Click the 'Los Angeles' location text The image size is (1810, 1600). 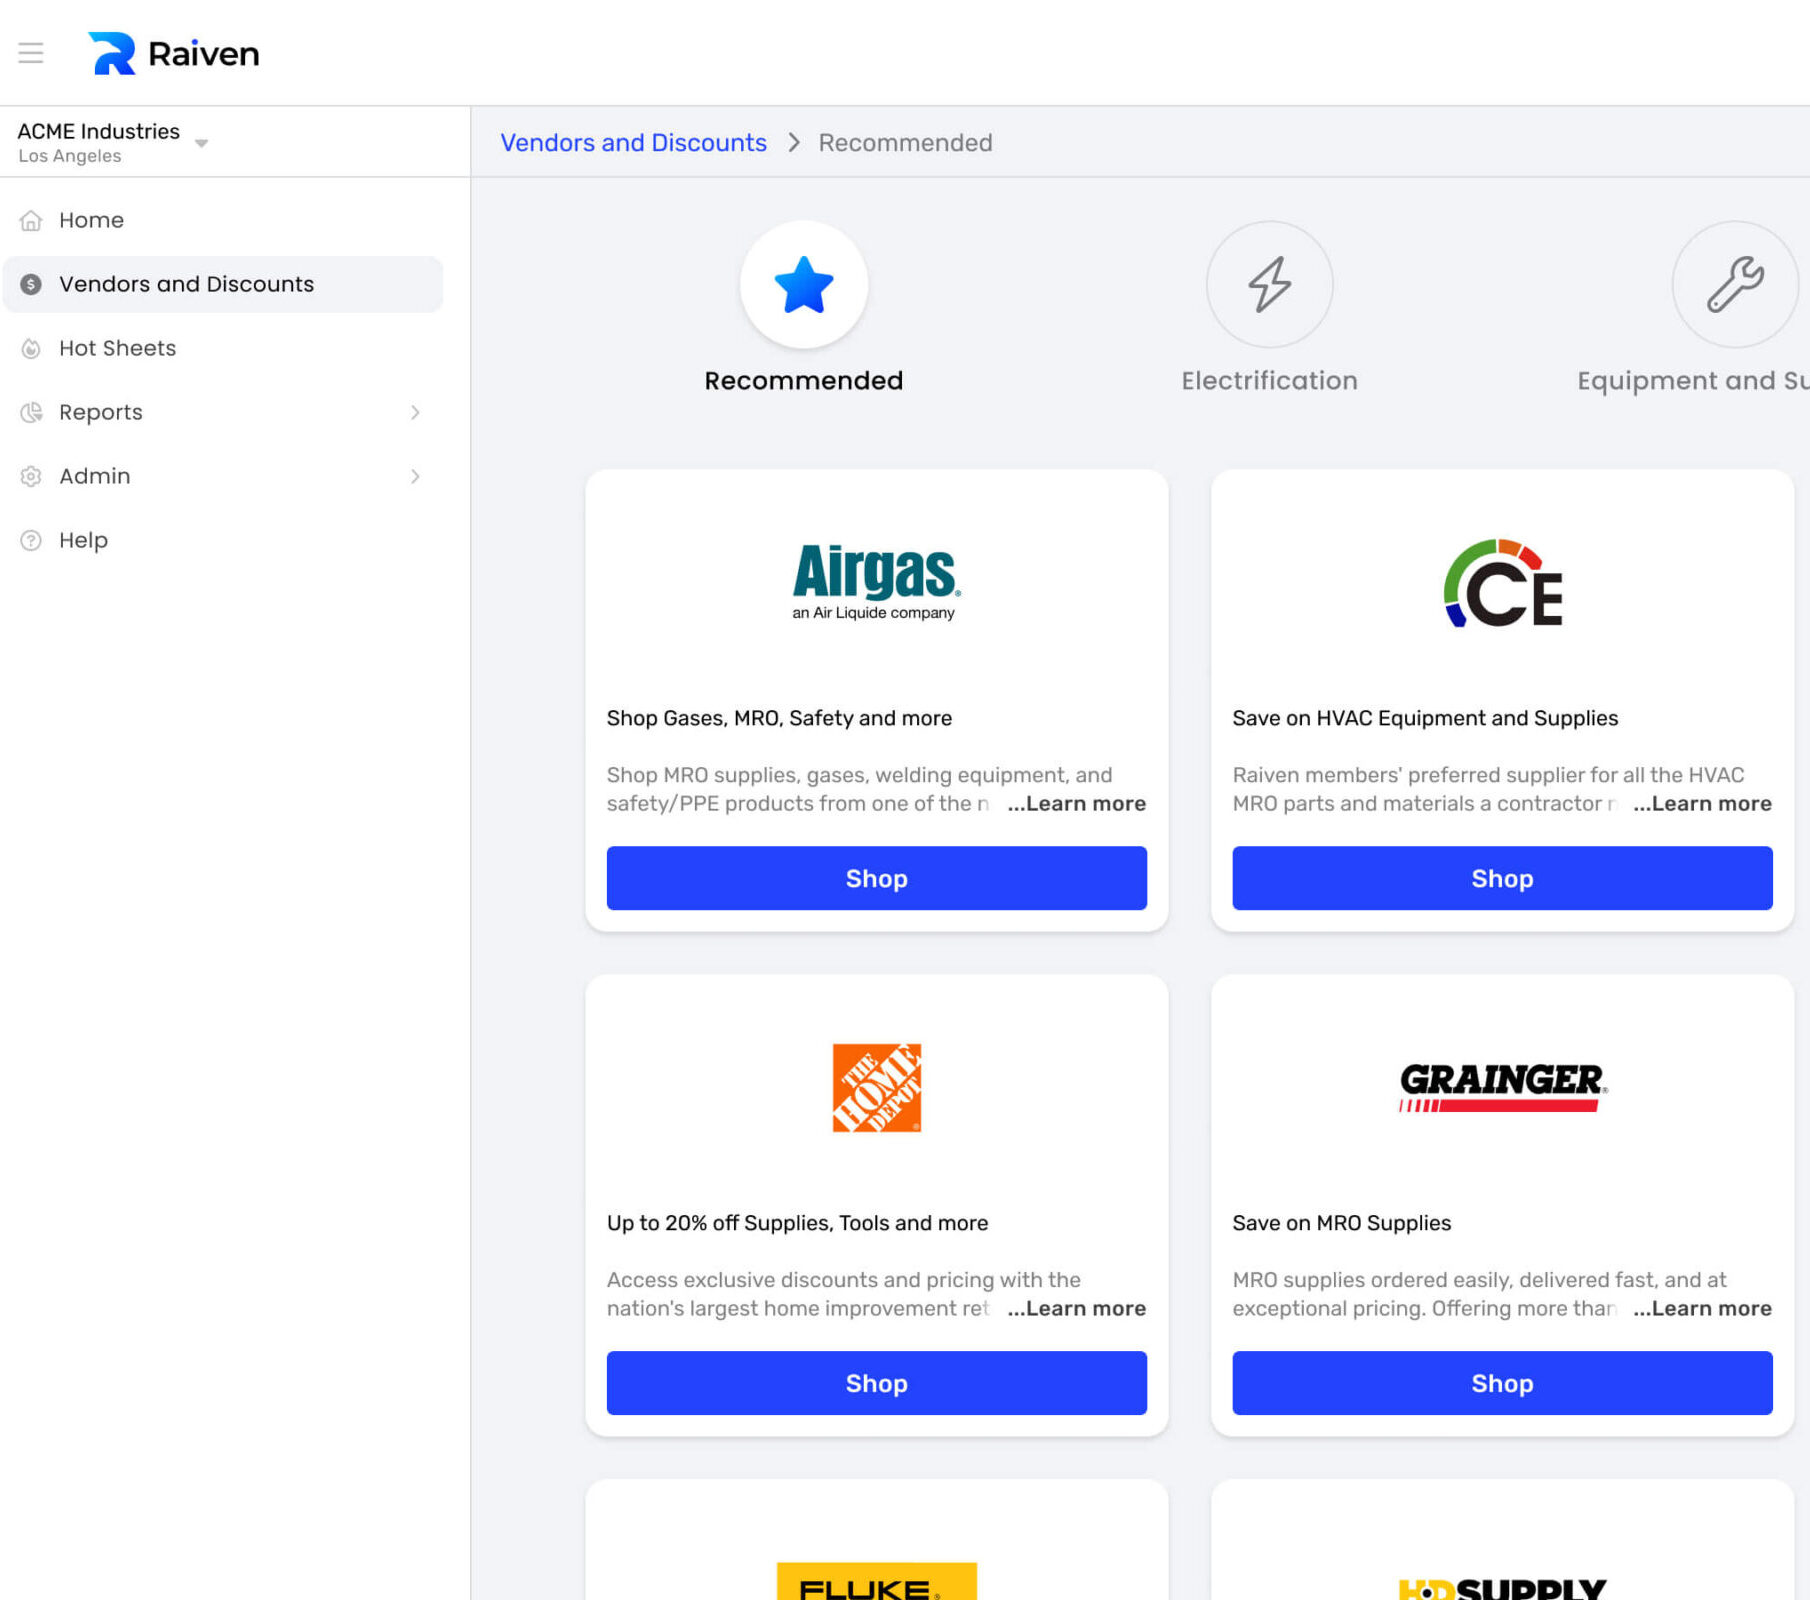click(x=70, y=156)
